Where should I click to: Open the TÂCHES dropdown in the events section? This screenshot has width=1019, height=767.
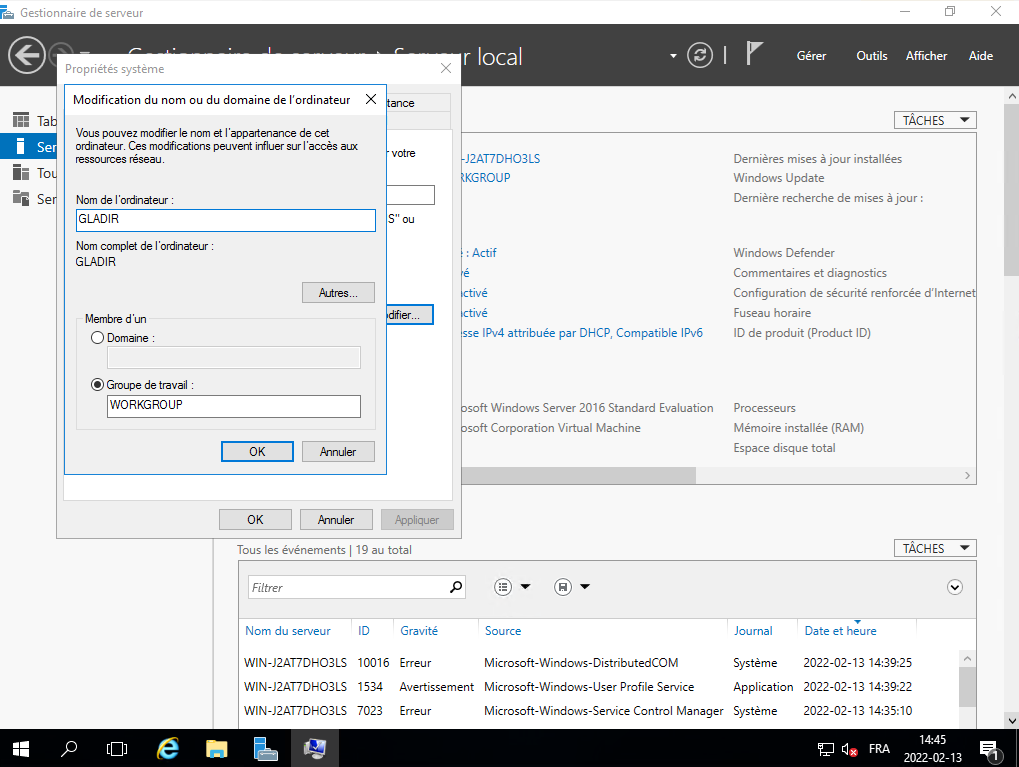(934, 548)
